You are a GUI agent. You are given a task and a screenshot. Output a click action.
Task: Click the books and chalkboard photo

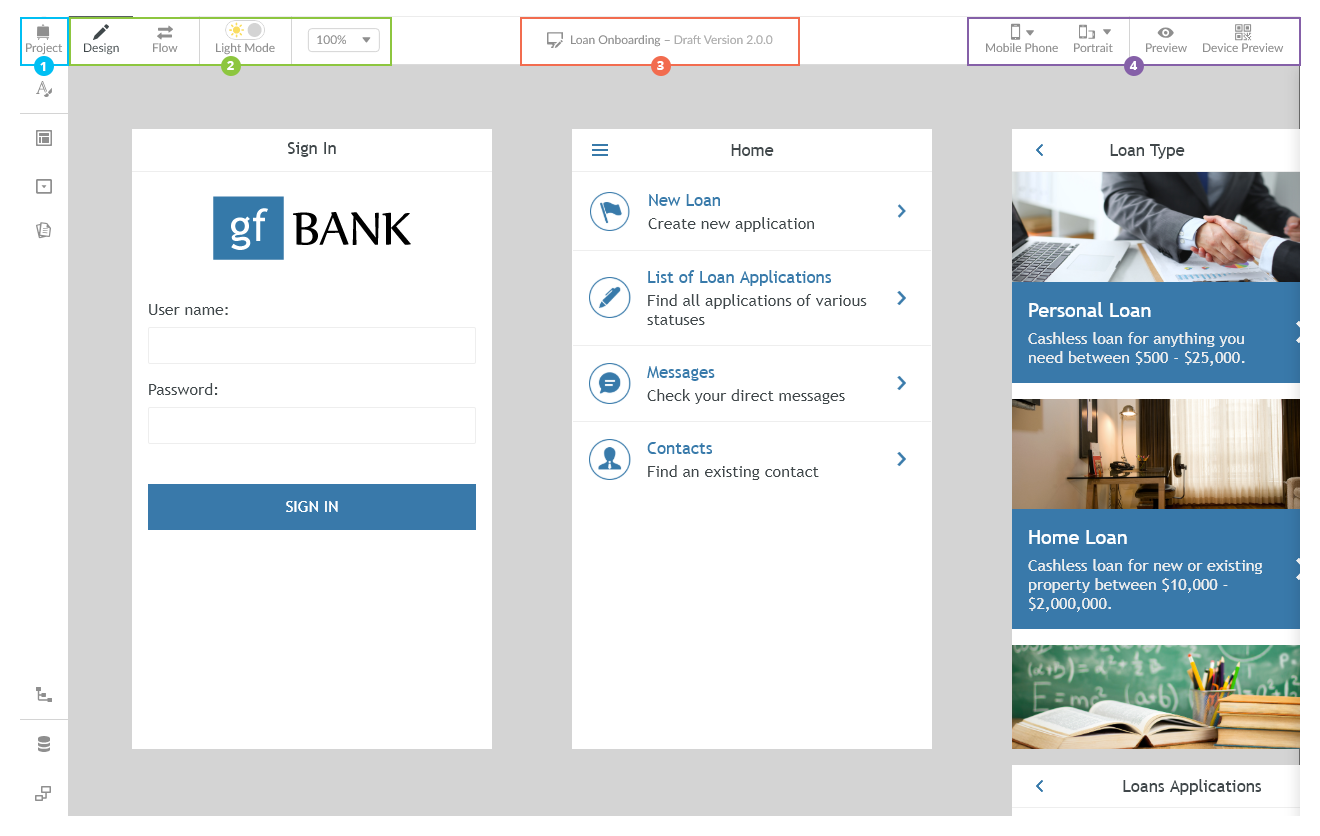click(1156, 697)
